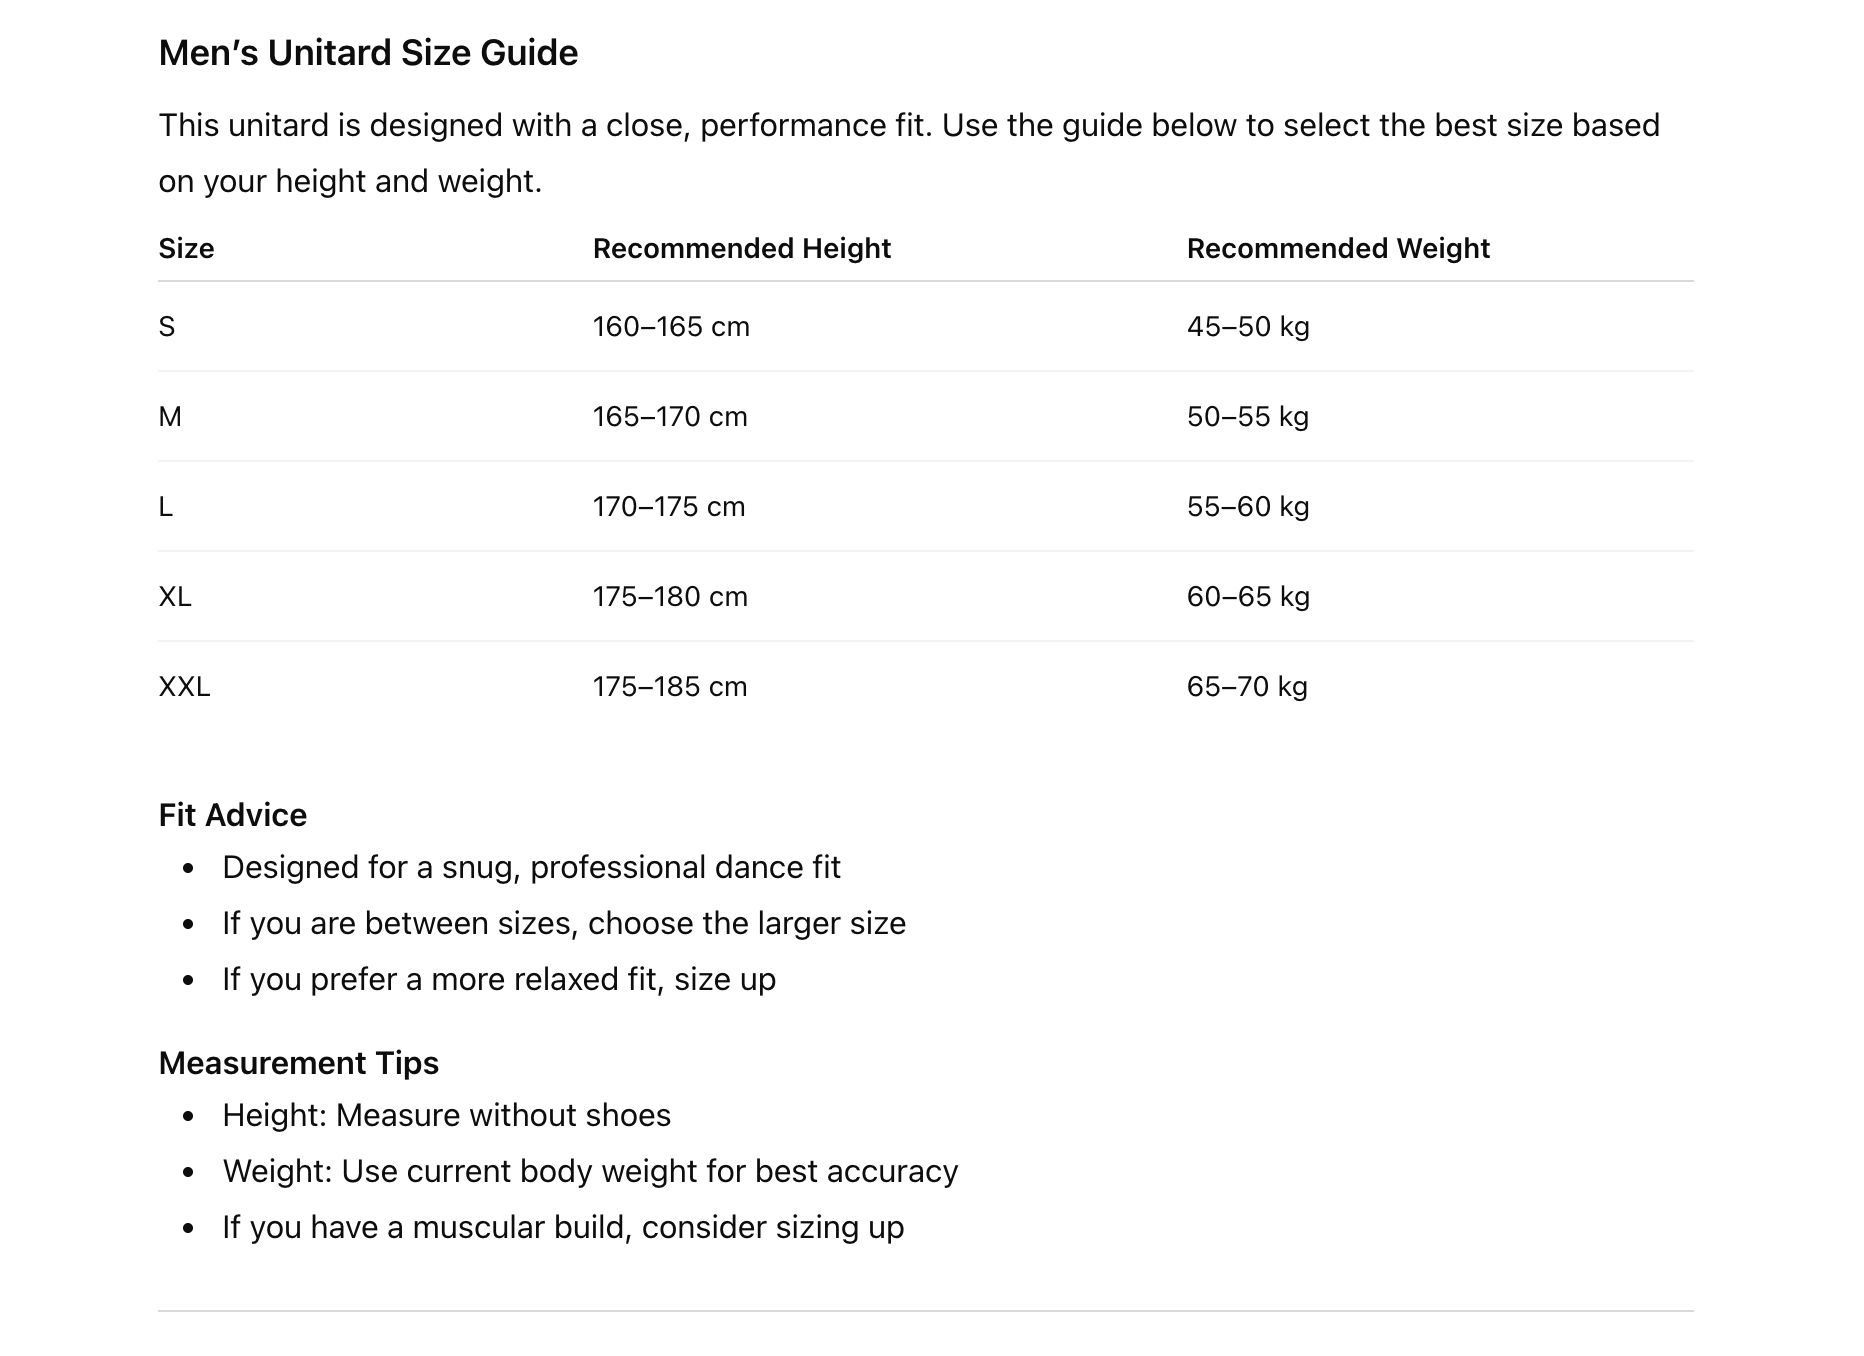1864x1356 pixels.
Task: Click the Measurement Tips heading
Action: coord(298,1063)
